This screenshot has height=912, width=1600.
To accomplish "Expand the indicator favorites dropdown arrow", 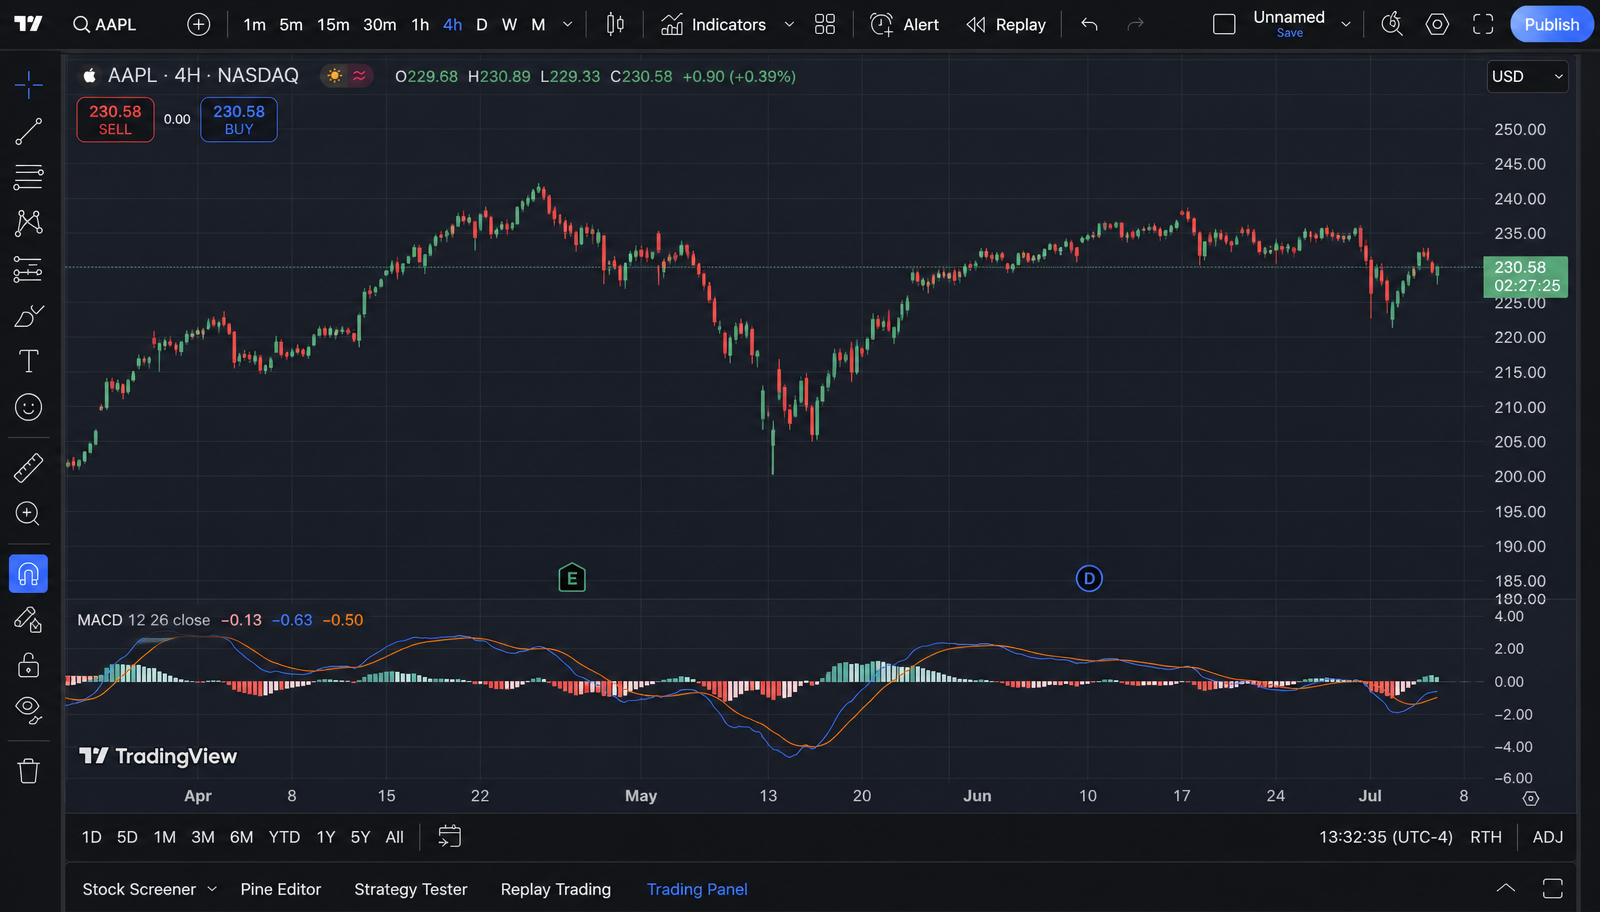I will (x=789, y=24).
